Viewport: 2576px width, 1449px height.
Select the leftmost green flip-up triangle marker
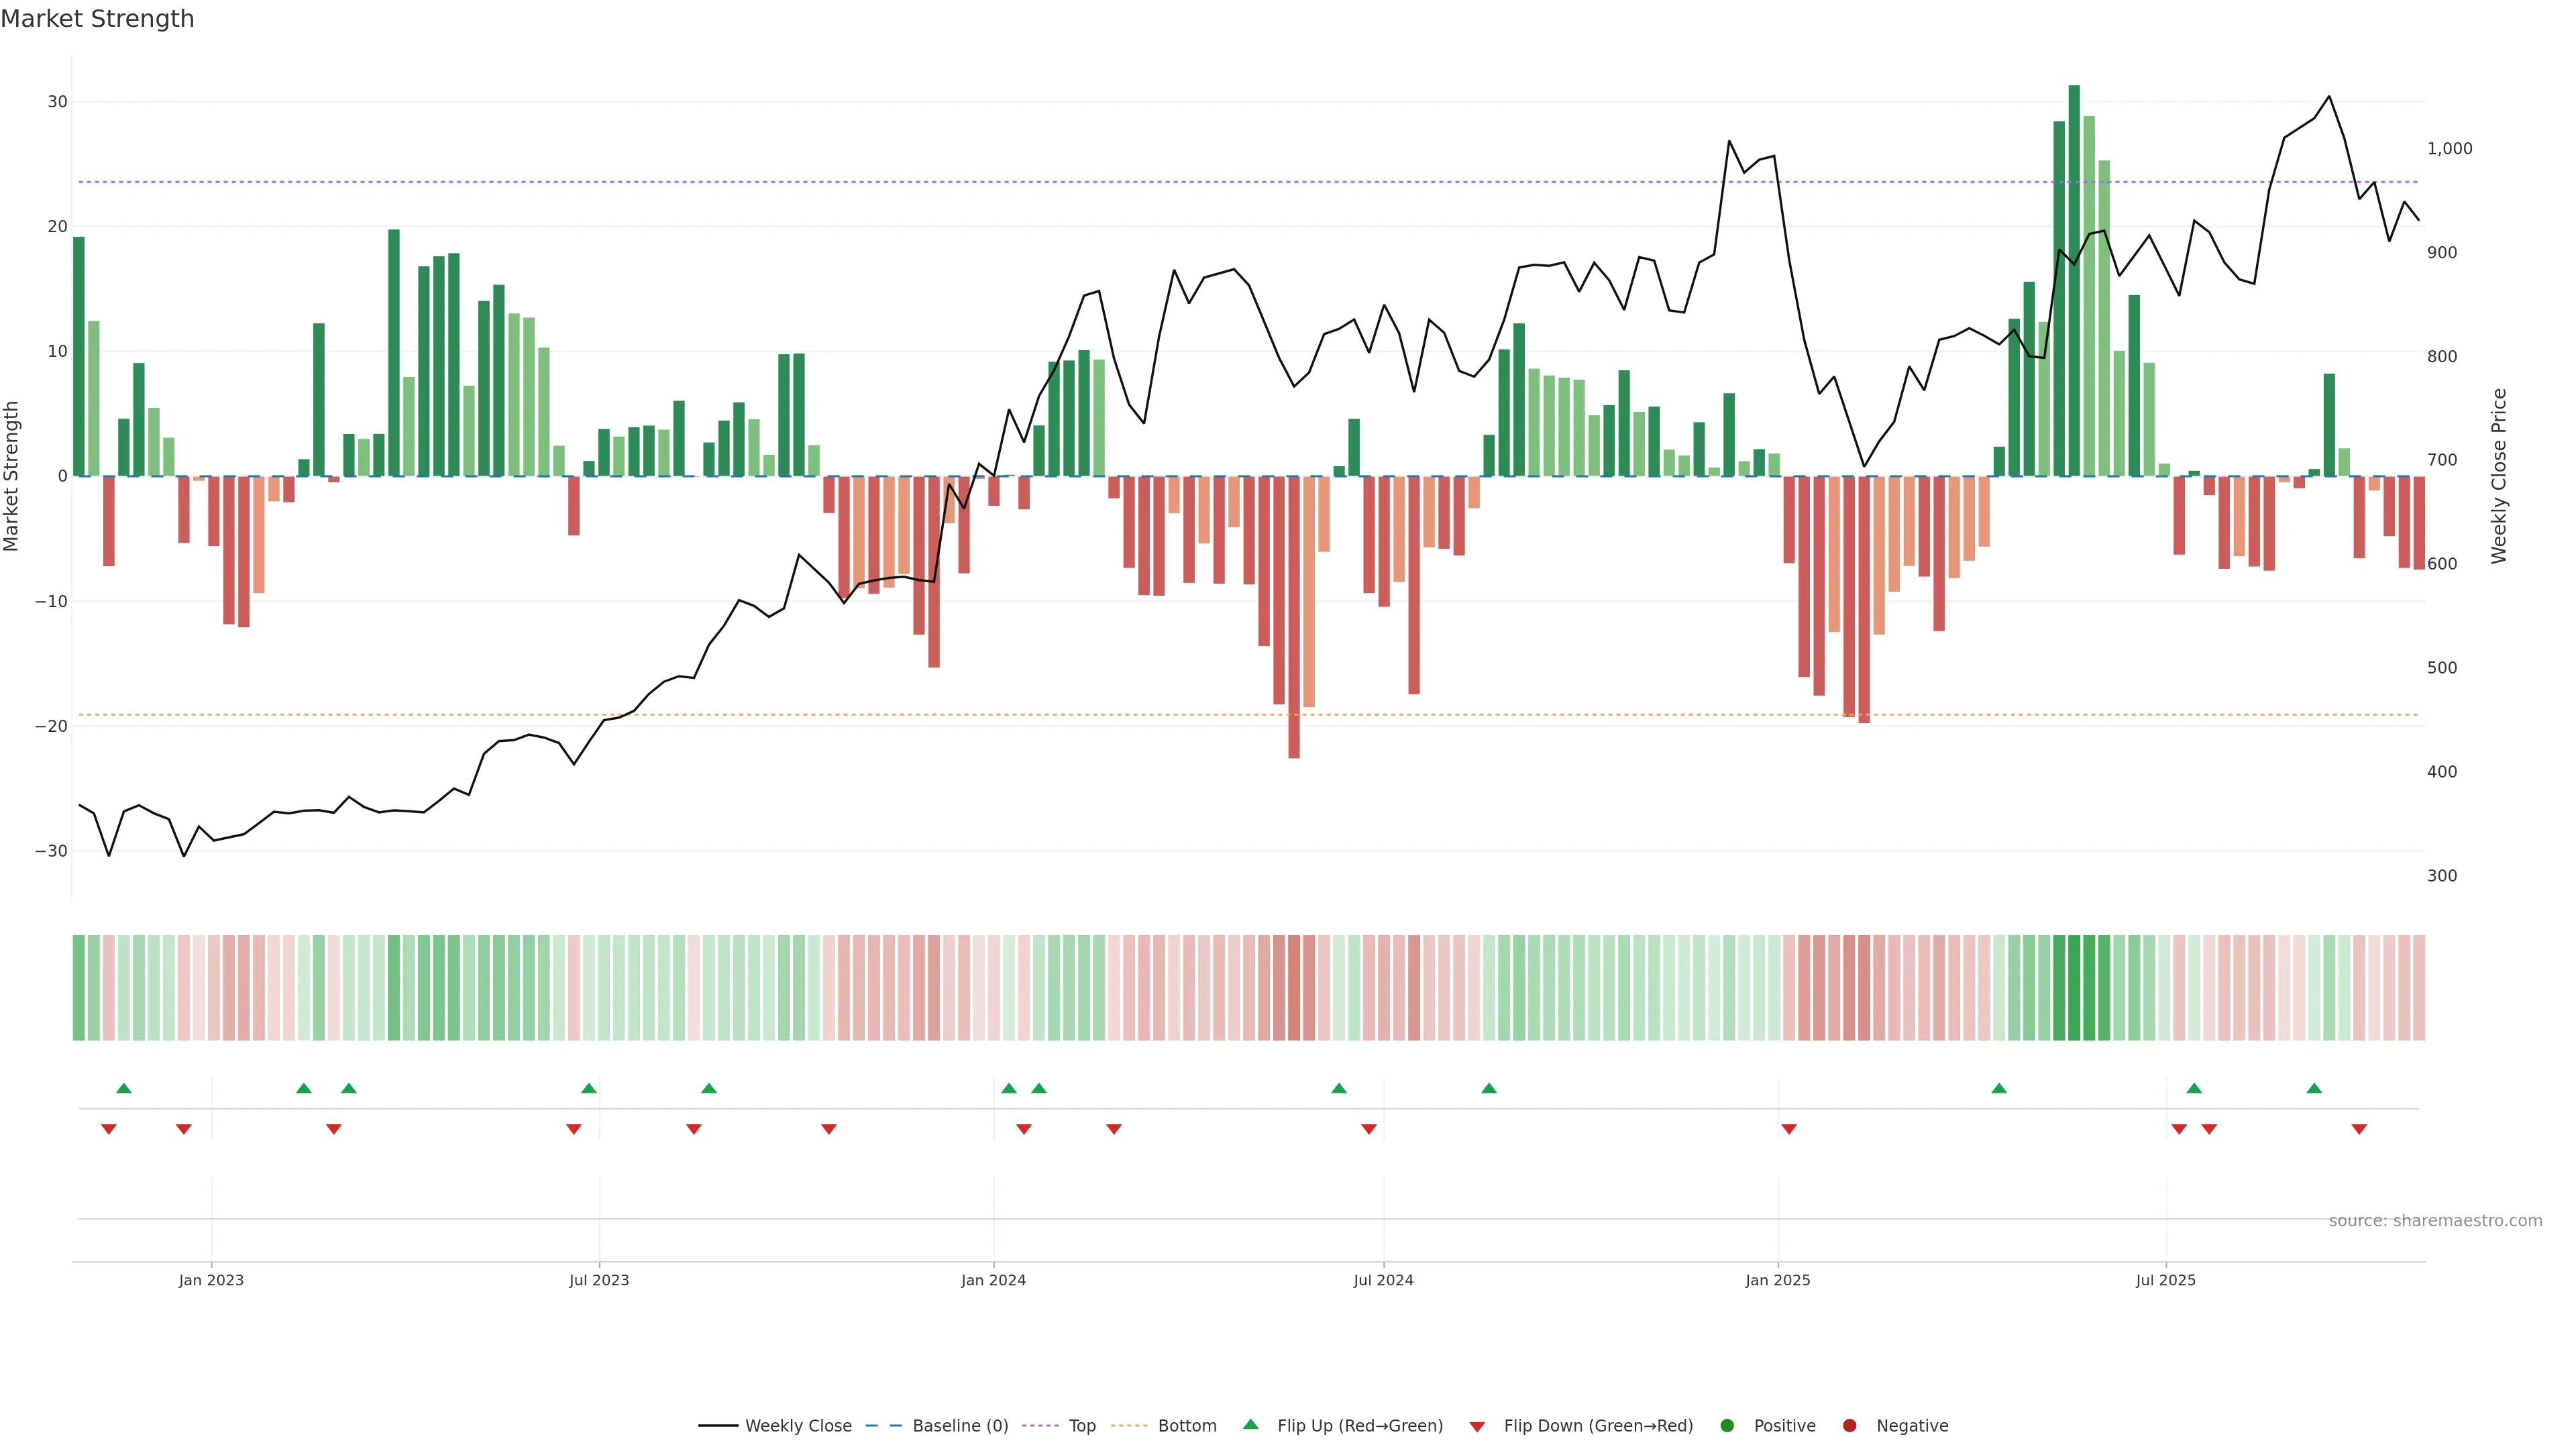click(x=124, y=1088)
